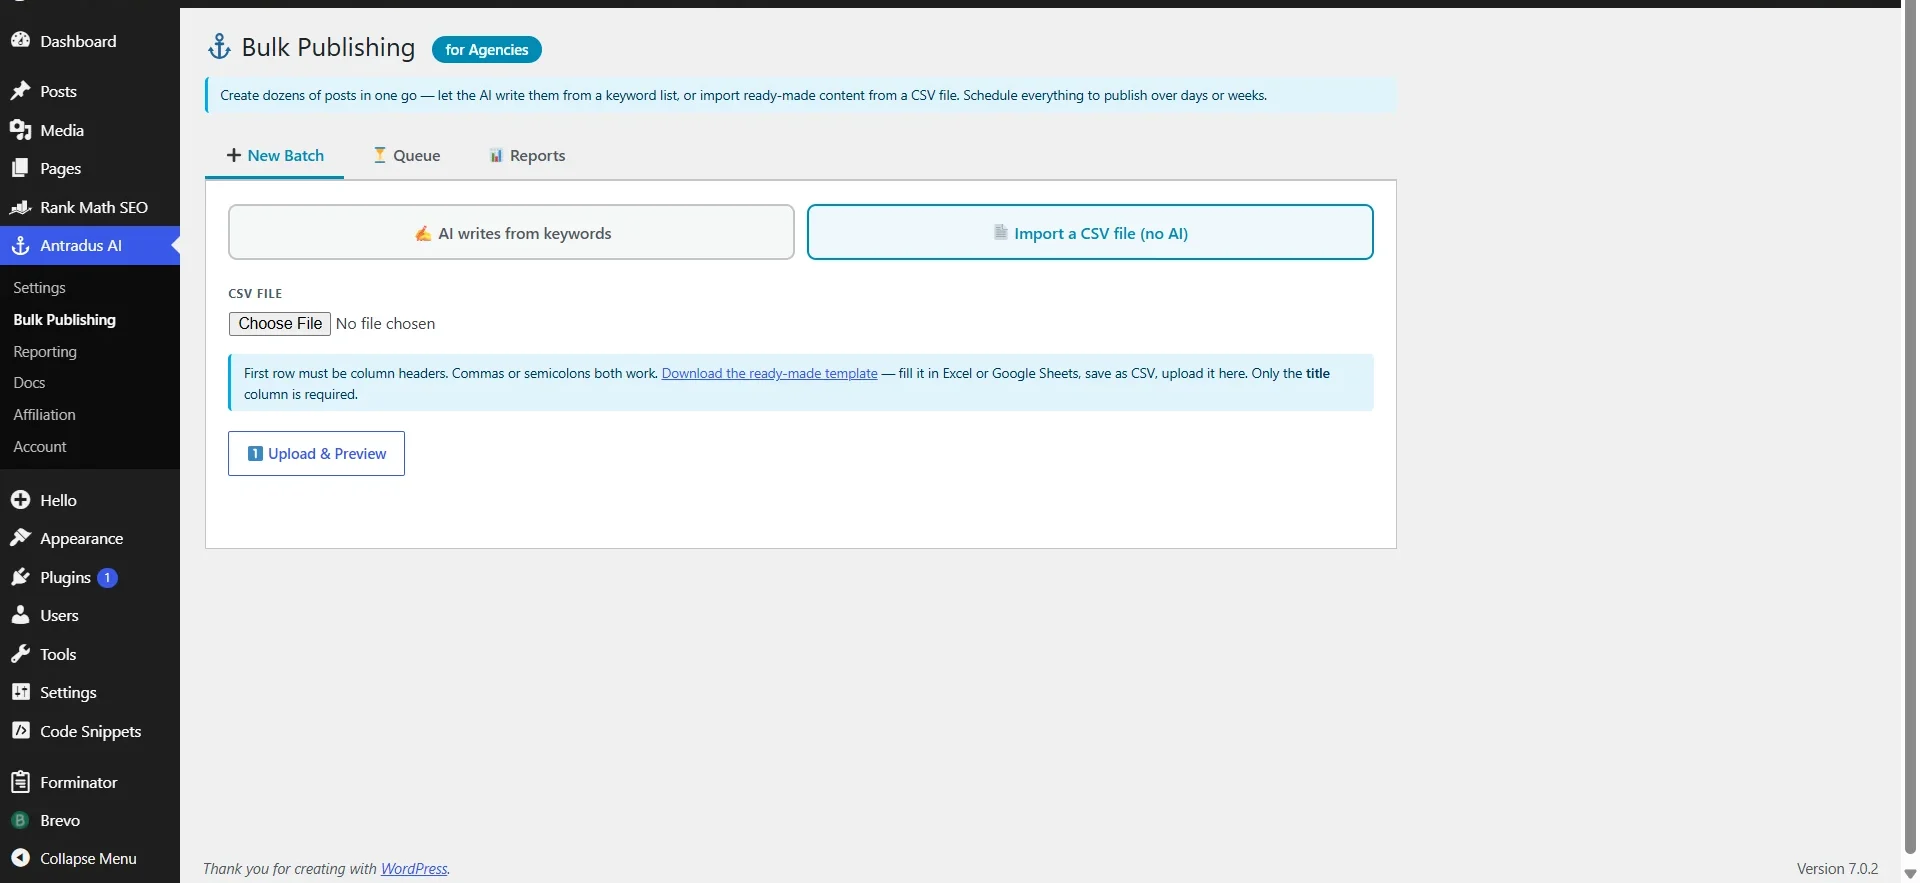
Task: Click the Antradus AI anchor icon
Action: pos(20,245)
